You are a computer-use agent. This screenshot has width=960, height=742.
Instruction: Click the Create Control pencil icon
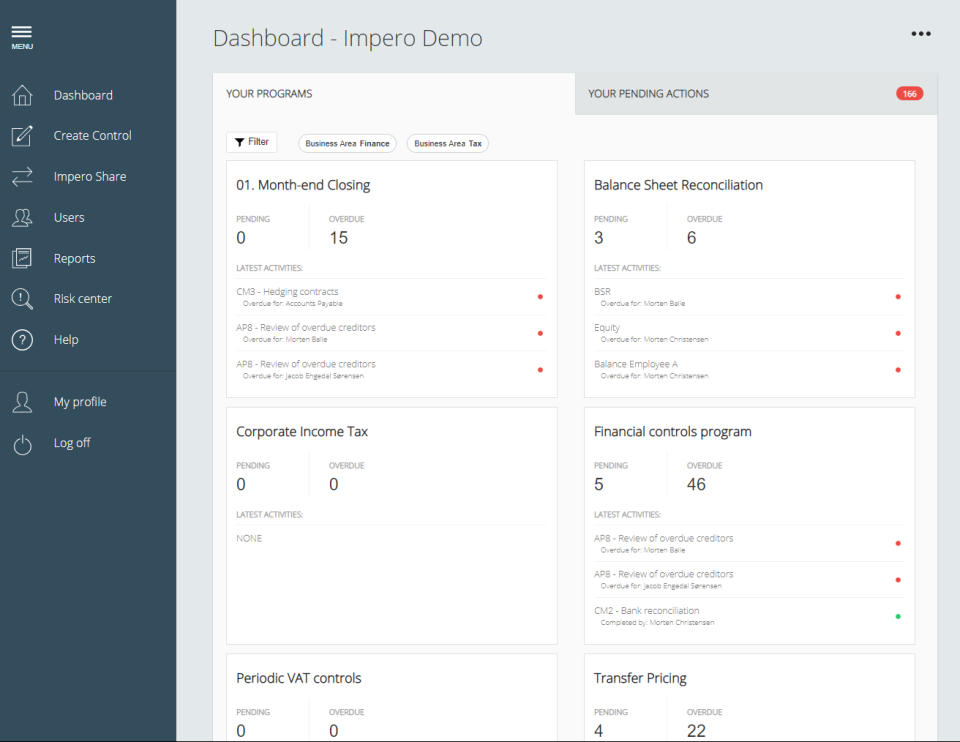22,135
